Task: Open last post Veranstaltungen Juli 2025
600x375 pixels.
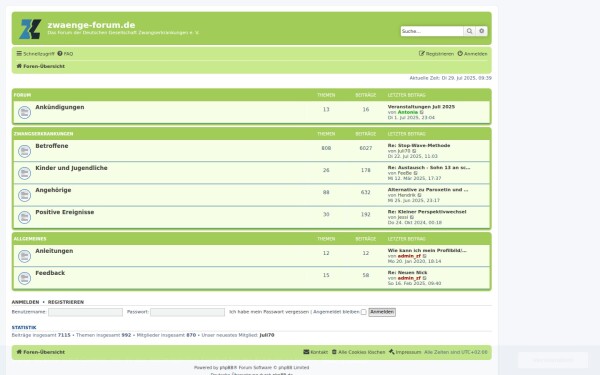Action: [421, 107]
